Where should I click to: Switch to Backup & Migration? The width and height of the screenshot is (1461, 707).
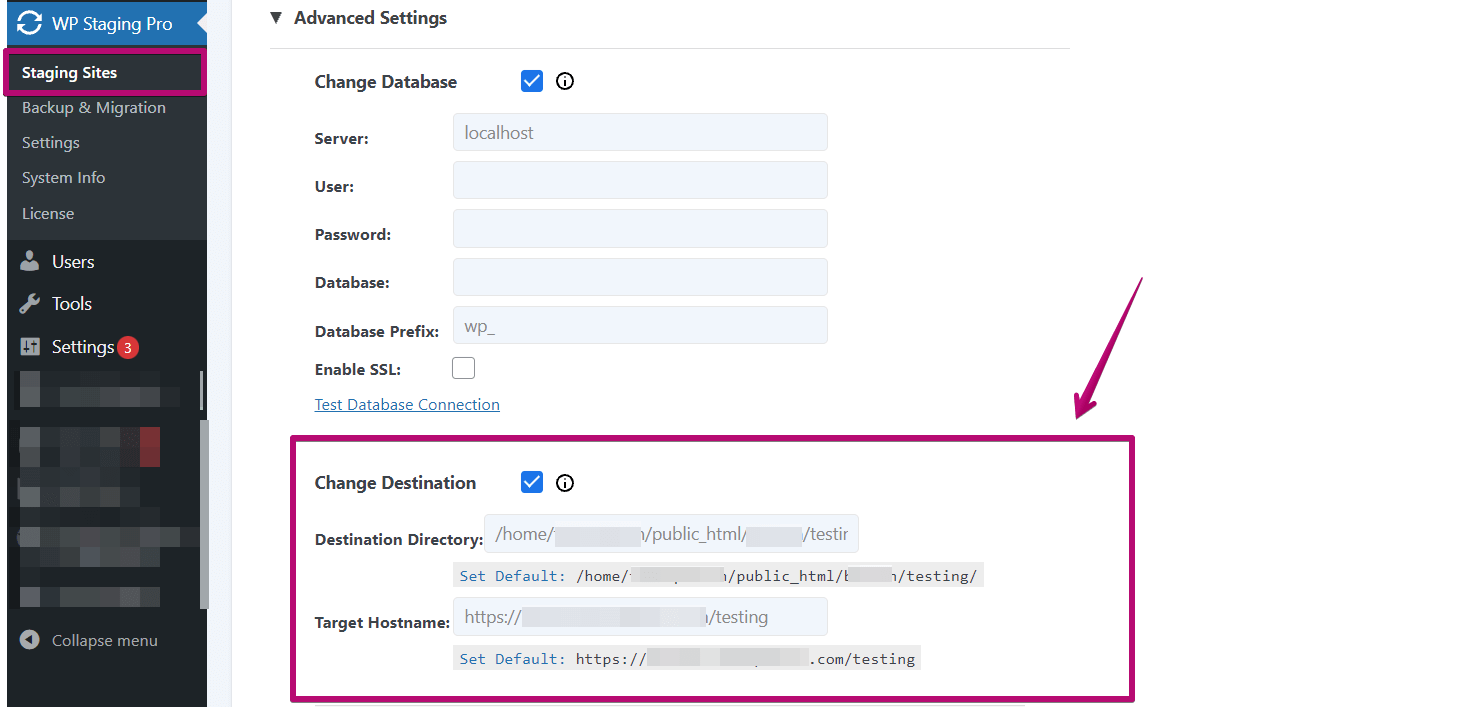coord(93,107)
